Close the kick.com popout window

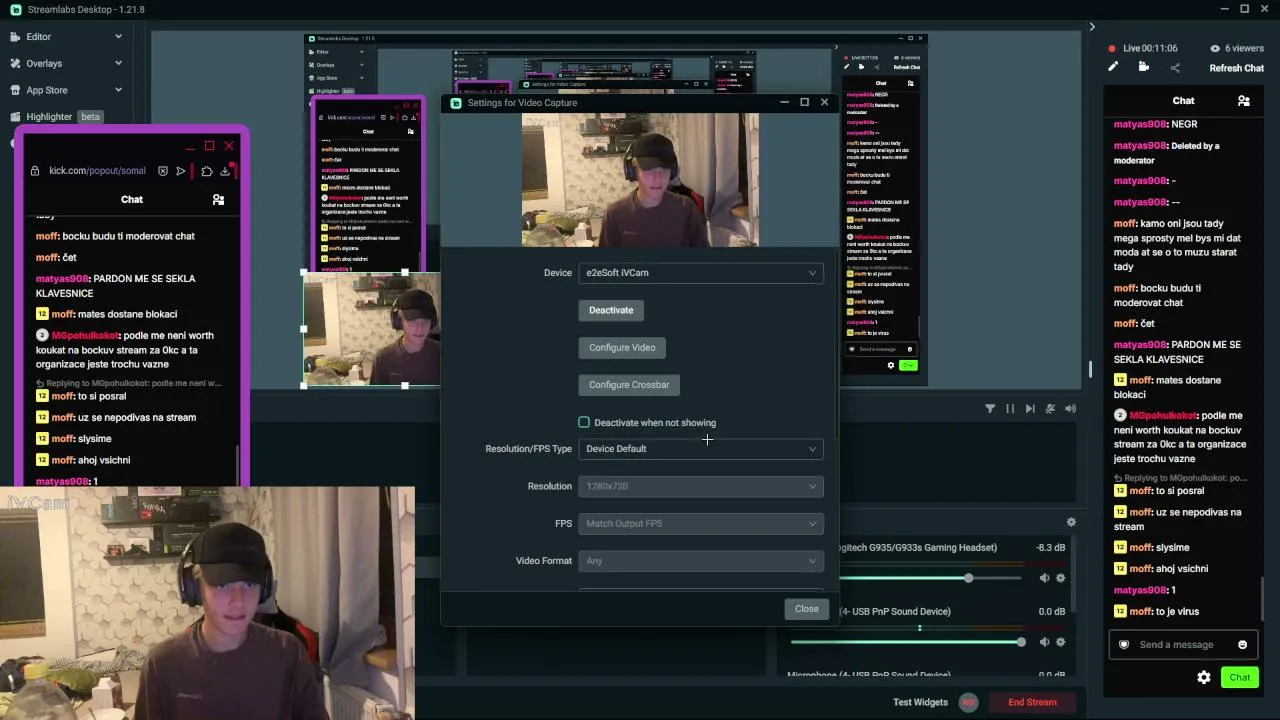pos(229,146)
